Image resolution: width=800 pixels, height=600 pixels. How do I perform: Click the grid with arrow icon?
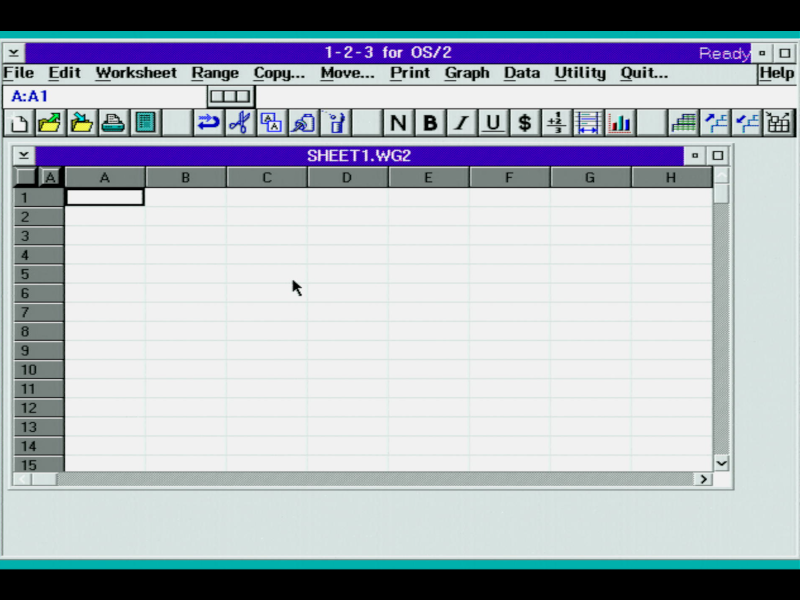point(778,122)
